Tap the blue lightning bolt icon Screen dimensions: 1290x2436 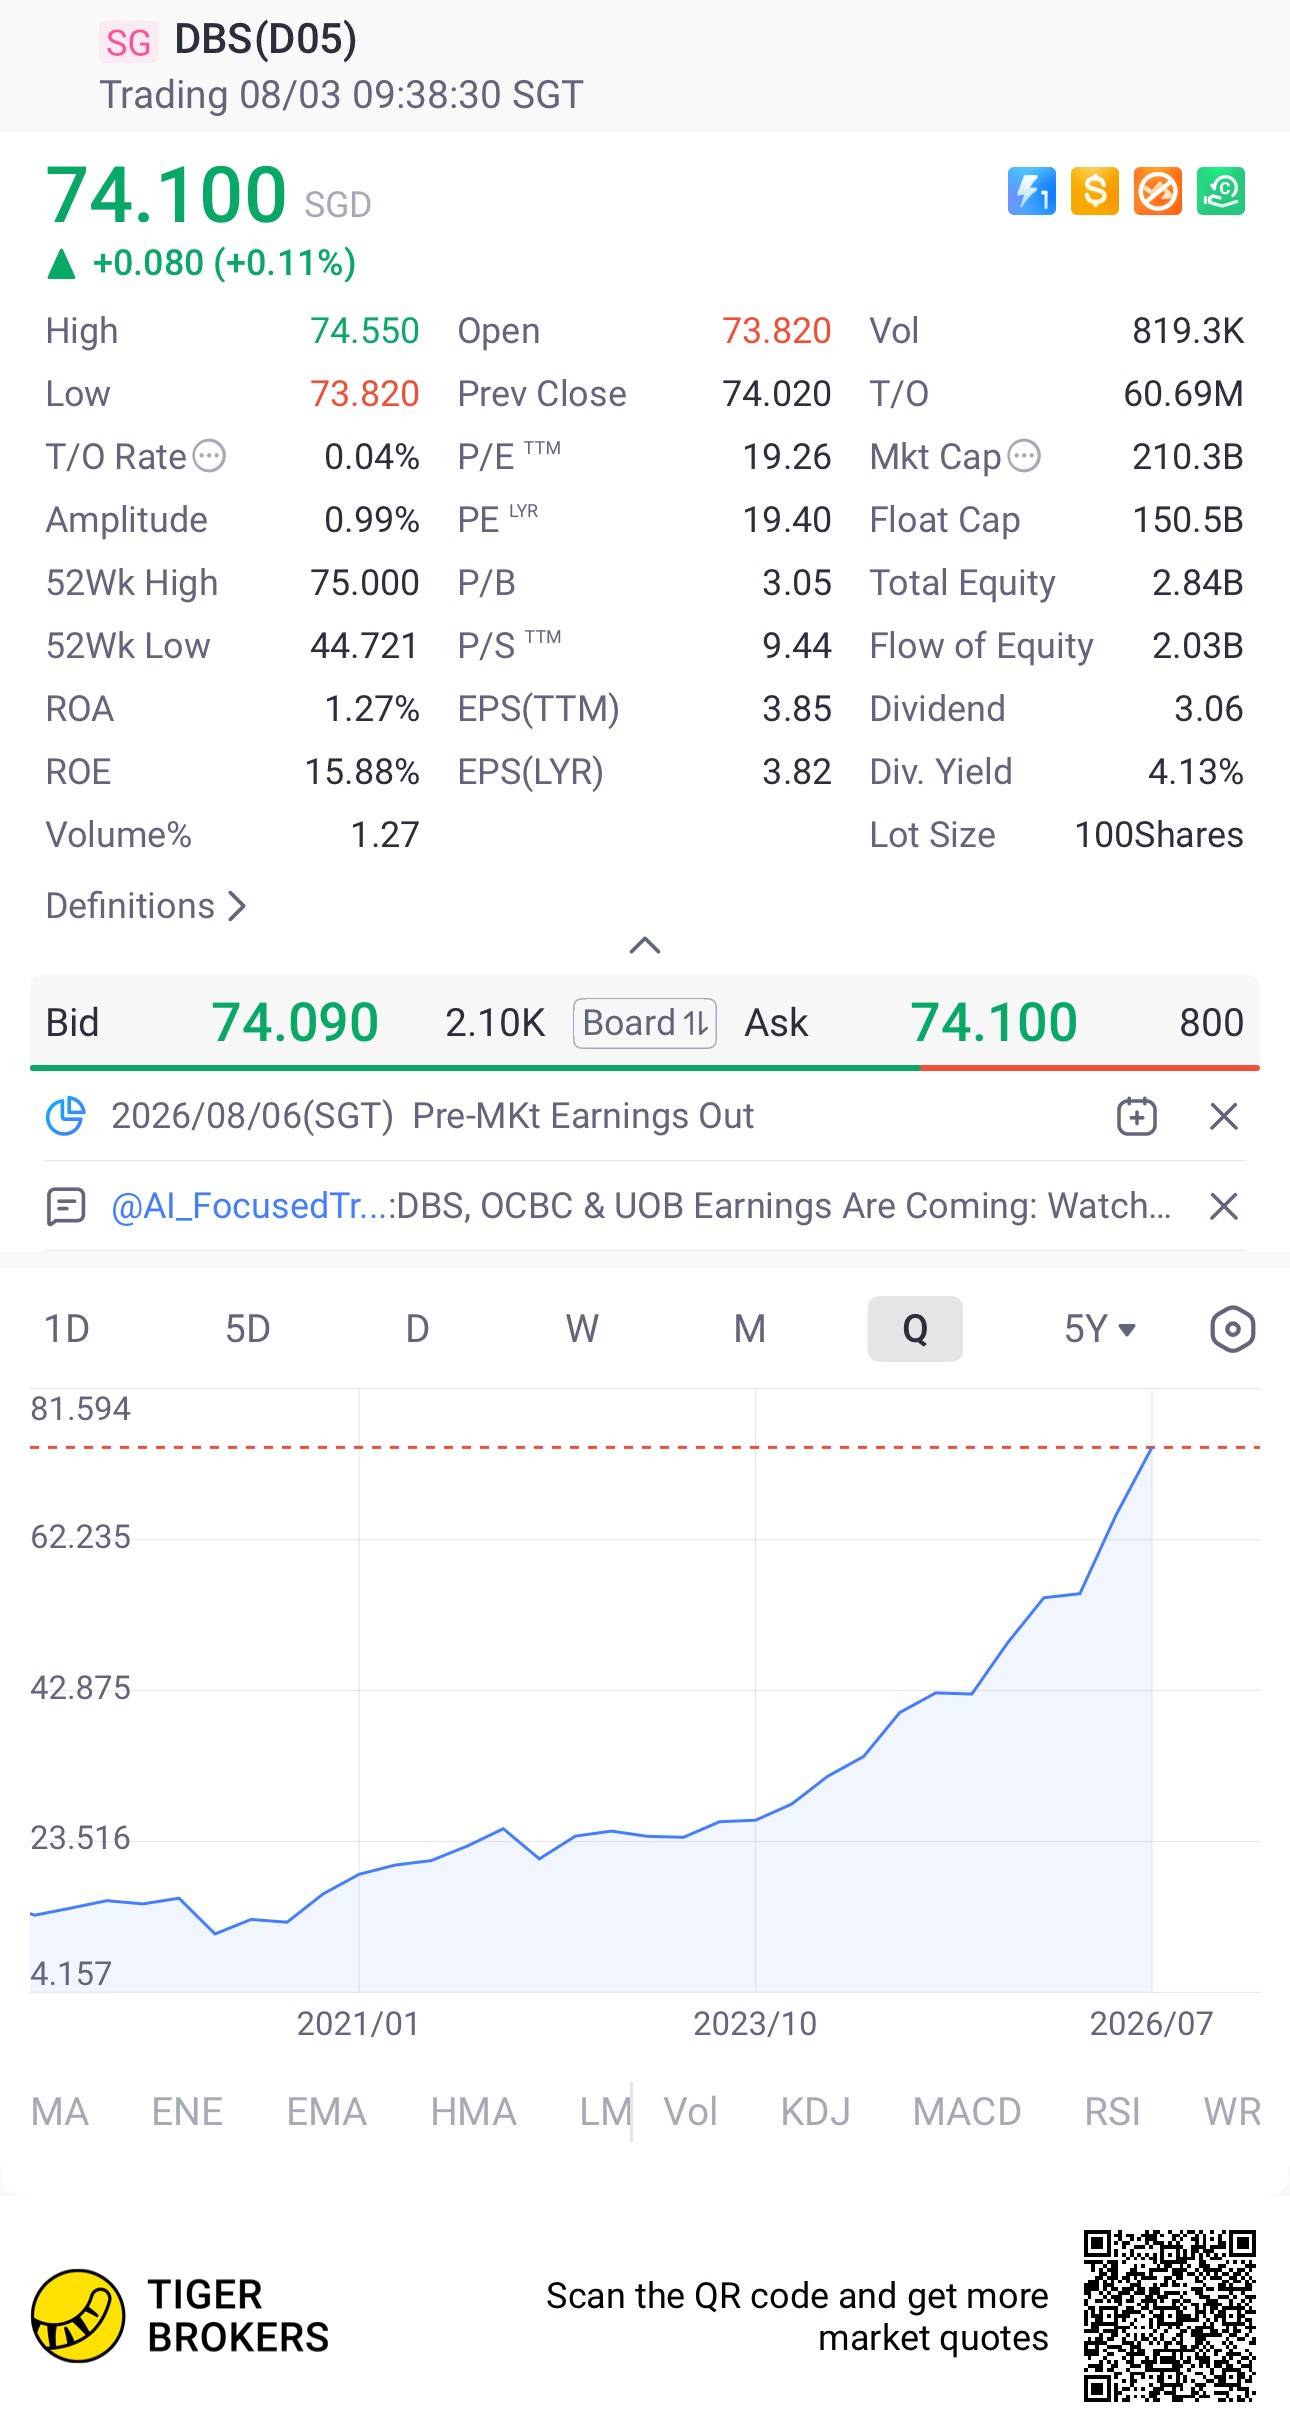tap(1031, 191)
